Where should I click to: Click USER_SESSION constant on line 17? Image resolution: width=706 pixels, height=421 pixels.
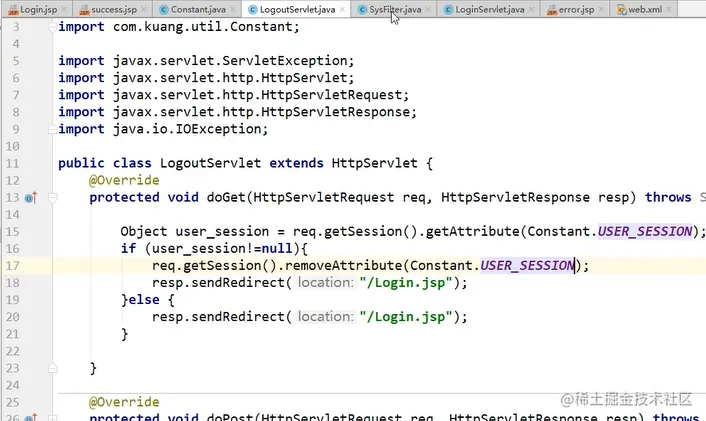click(x=527, y=266)
